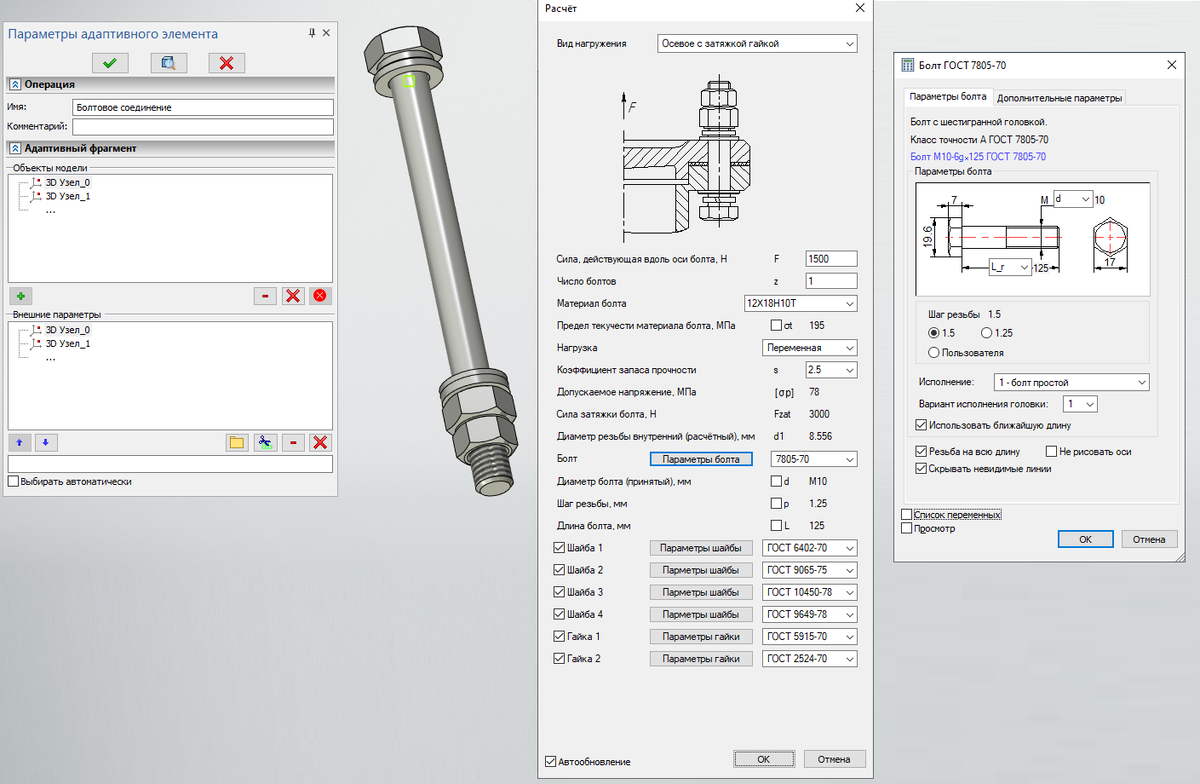Click Болт М10-6gx125 ГОСТ 7805-70 link

(978, 156)
